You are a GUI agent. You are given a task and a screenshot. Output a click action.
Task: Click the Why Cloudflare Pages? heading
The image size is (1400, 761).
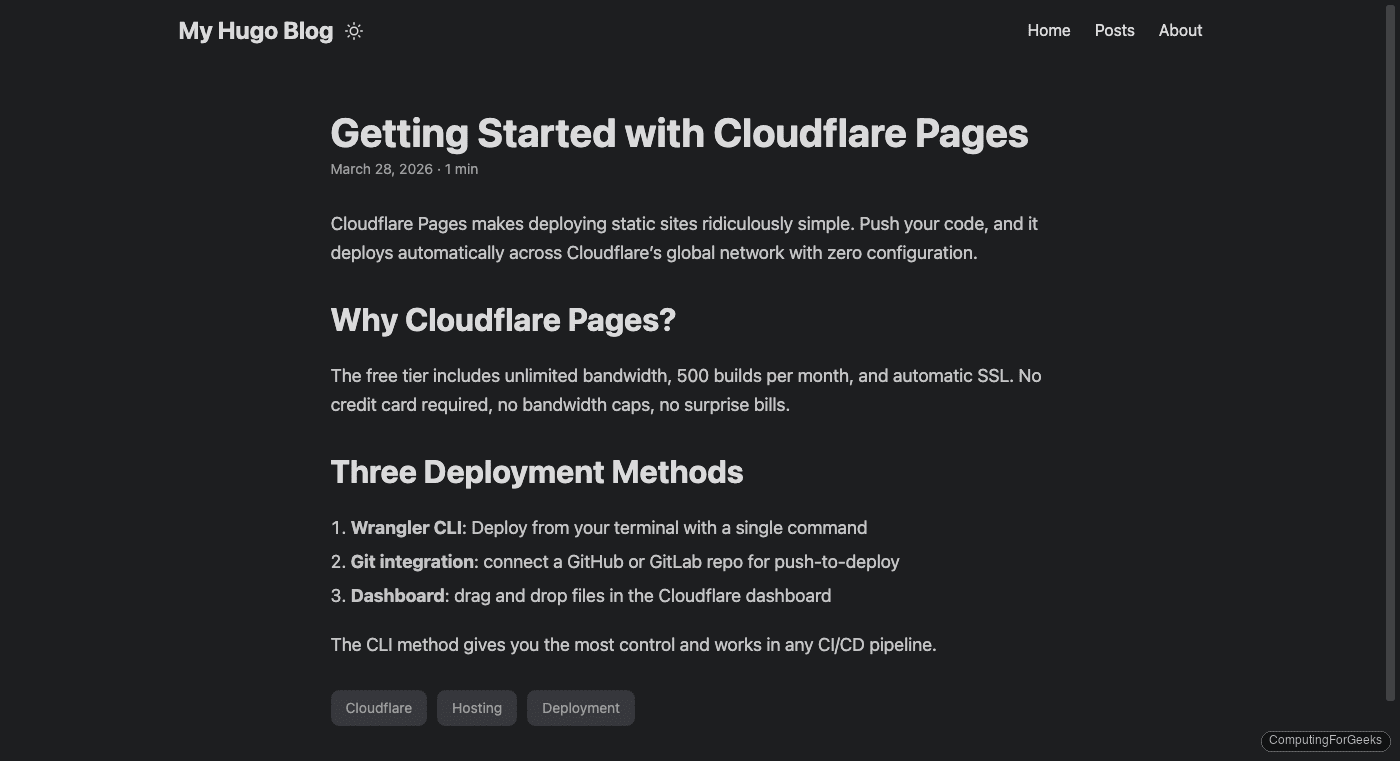pos(503,319)
